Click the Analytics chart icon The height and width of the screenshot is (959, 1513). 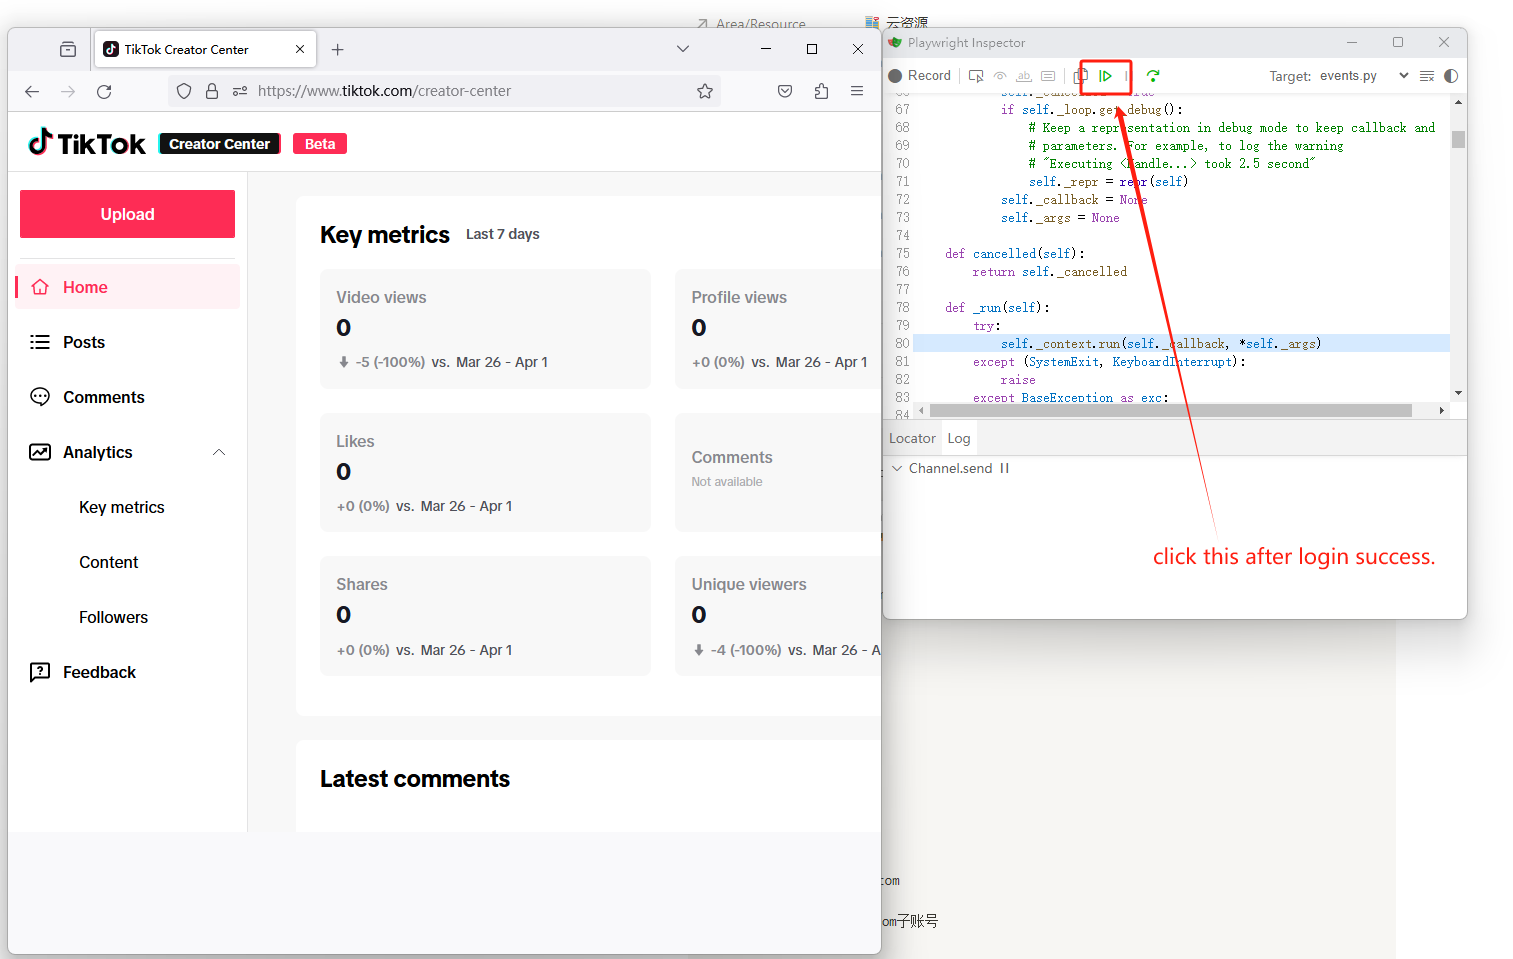pyautogui.click(x=40, y=452)
